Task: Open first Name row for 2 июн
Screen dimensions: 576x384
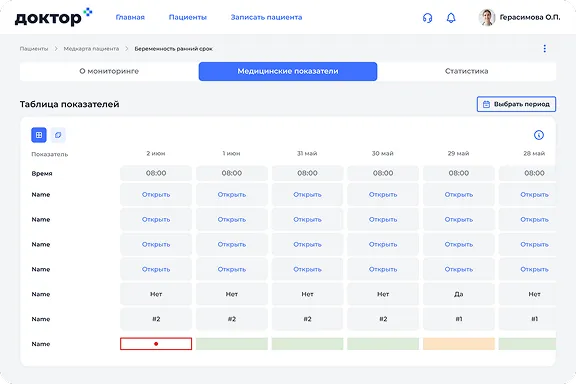Action: [x=156, y=194]
